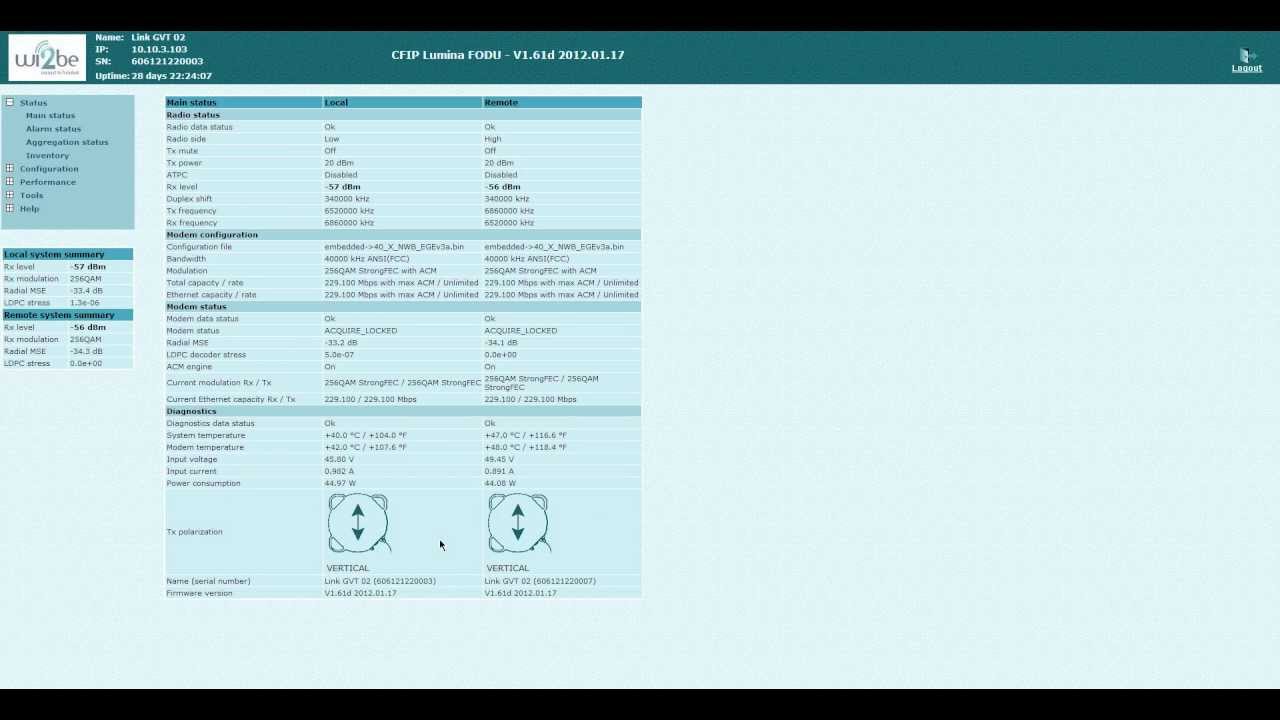Open Aggregation status page
This screenshot has width=1280, height=720.
pos(67,142)
